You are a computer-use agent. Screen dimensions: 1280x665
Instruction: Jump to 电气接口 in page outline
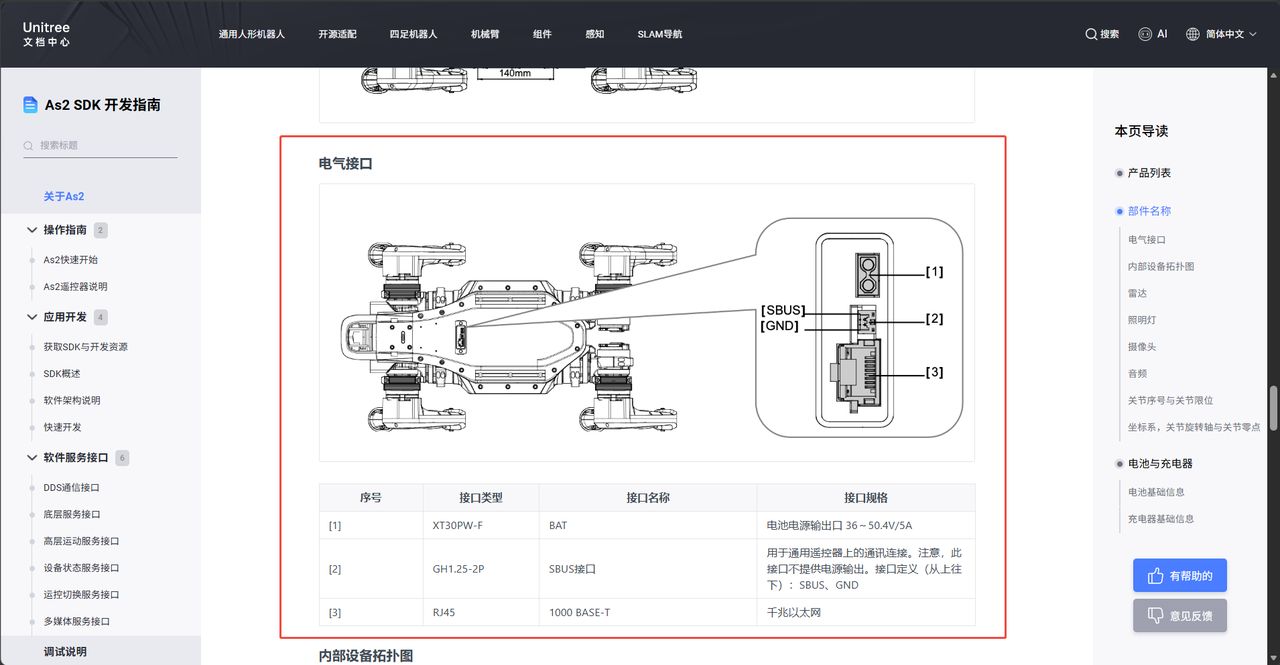(x=1147, y=240)
